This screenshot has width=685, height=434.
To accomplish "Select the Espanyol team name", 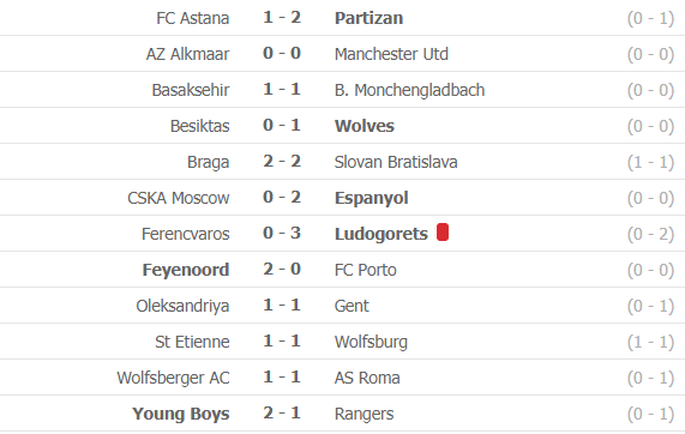I will click(371, 198).
